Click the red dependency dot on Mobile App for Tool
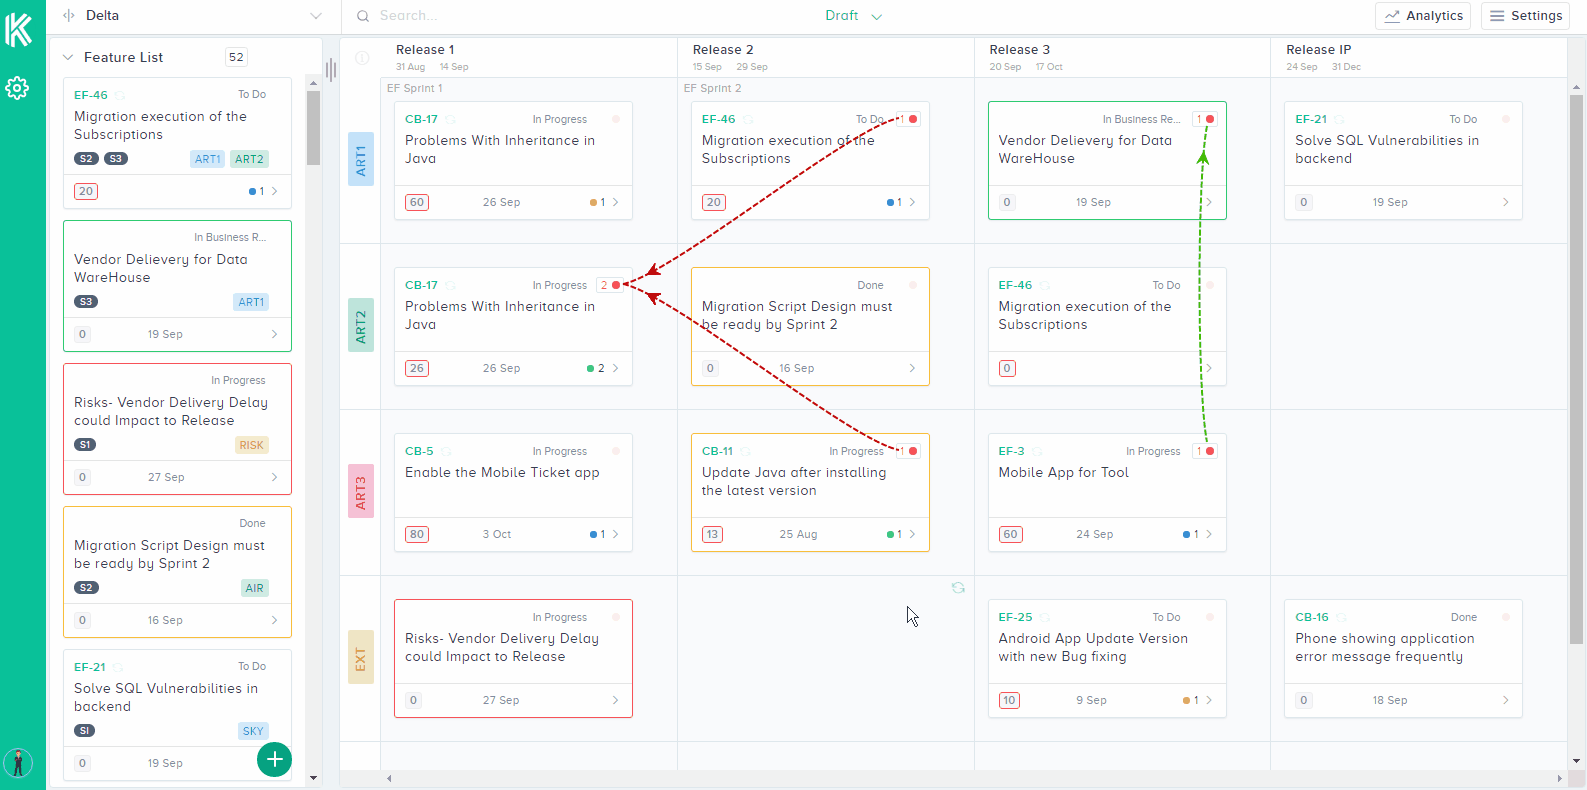This screenshot has width=1587, height=790. (x=1210, y=451)
